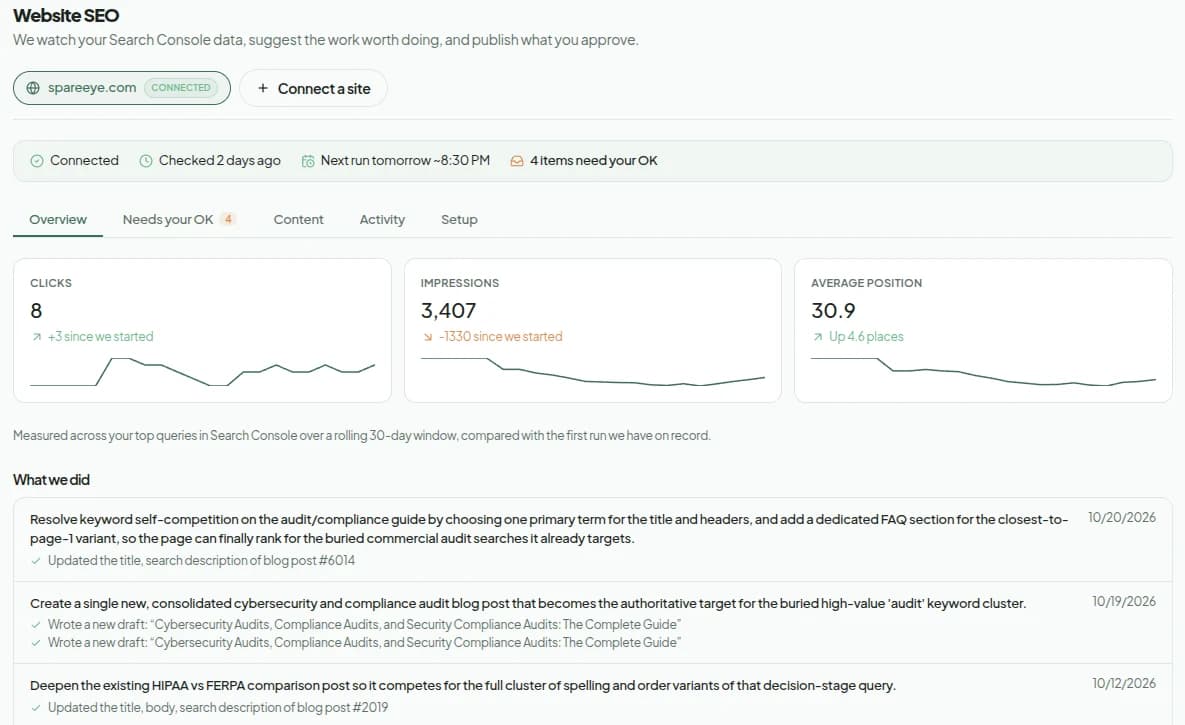Click the Clicks value 8
This screenshot has height=725, width=1185.
(x=36, y=311)
